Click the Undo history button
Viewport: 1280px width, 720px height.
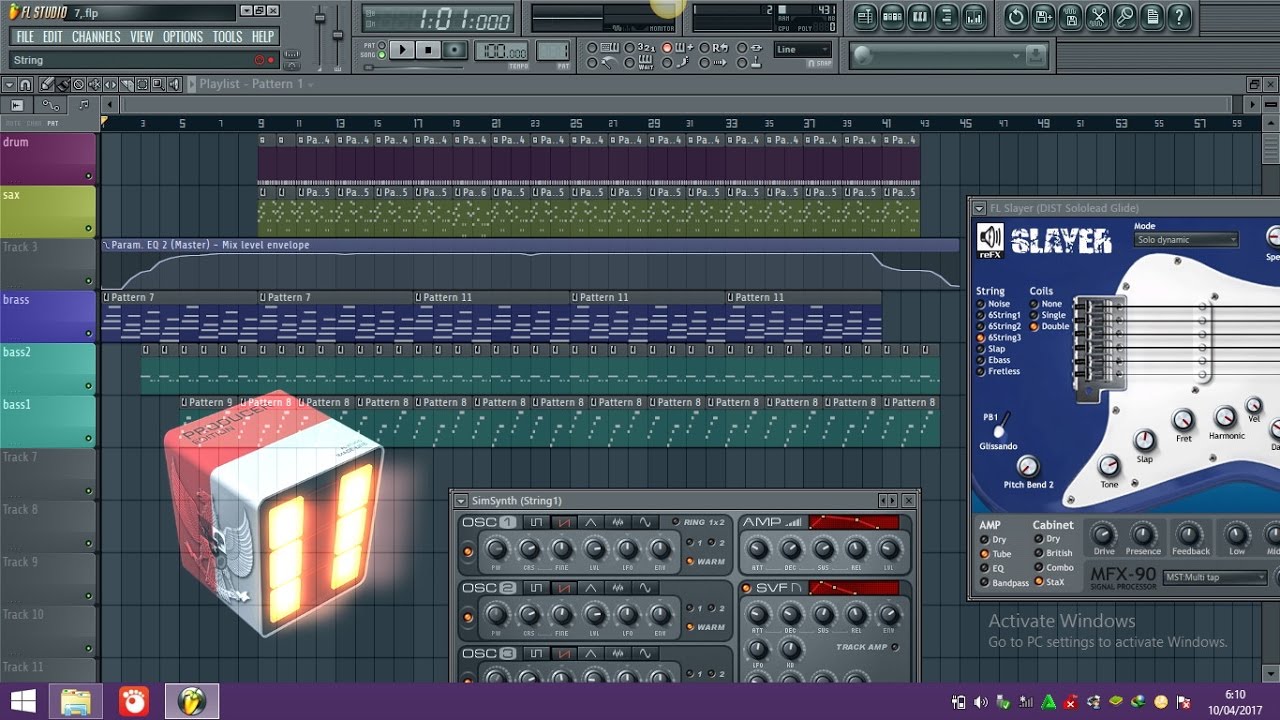1016,17
